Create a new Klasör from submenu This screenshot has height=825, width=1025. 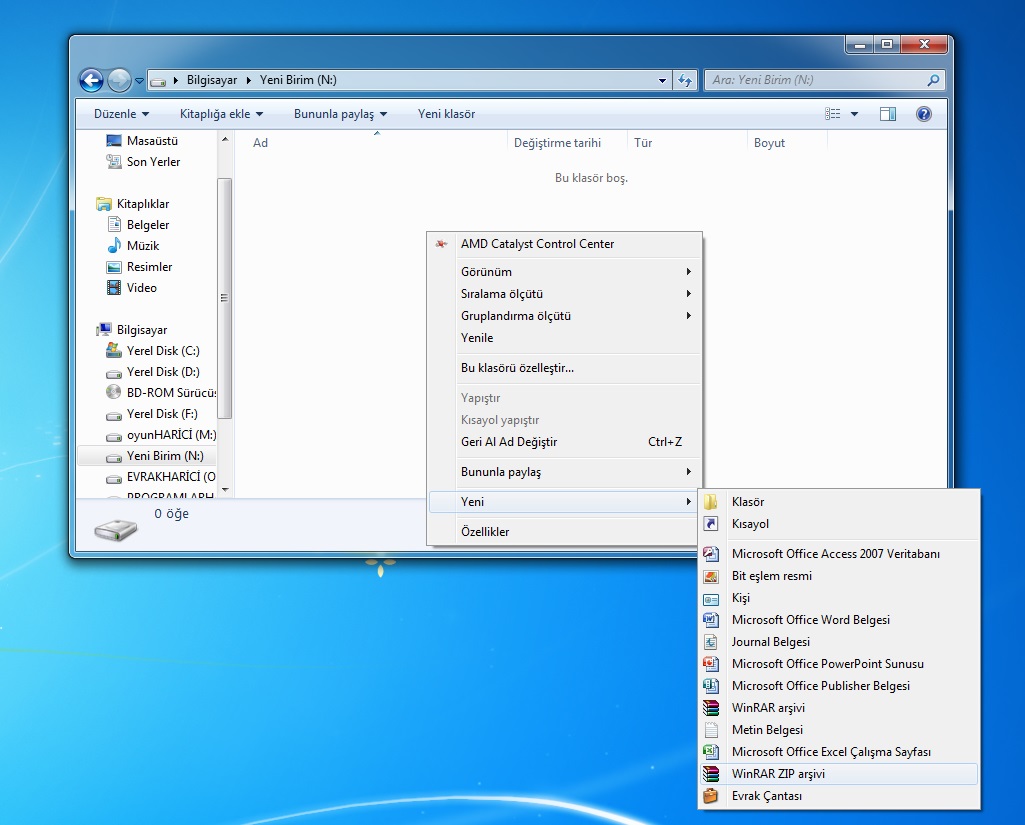[x=839, y=501]
